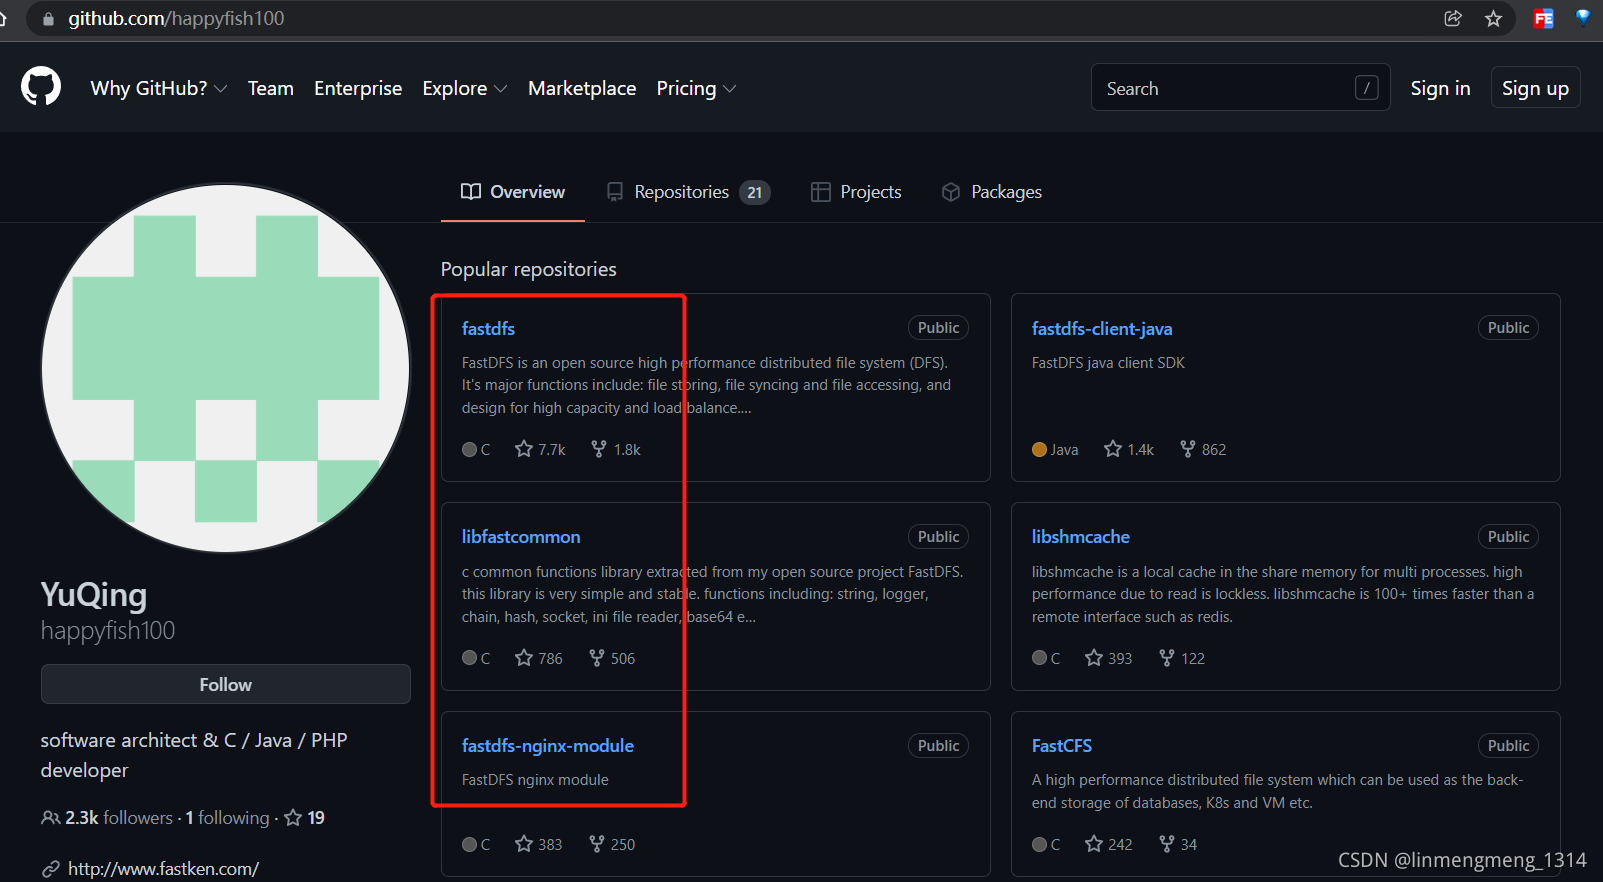Screen dimensions: 1603x882
Task: Click the repository count badge 21
Action: tap(755, 192)
